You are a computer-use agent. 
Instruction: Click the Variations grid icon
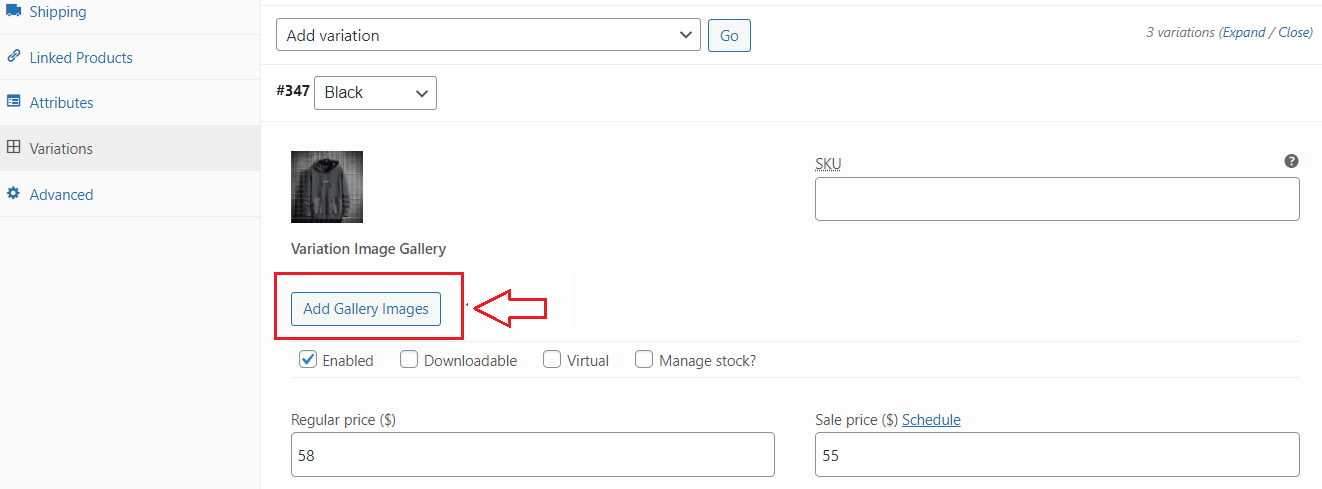14,147
